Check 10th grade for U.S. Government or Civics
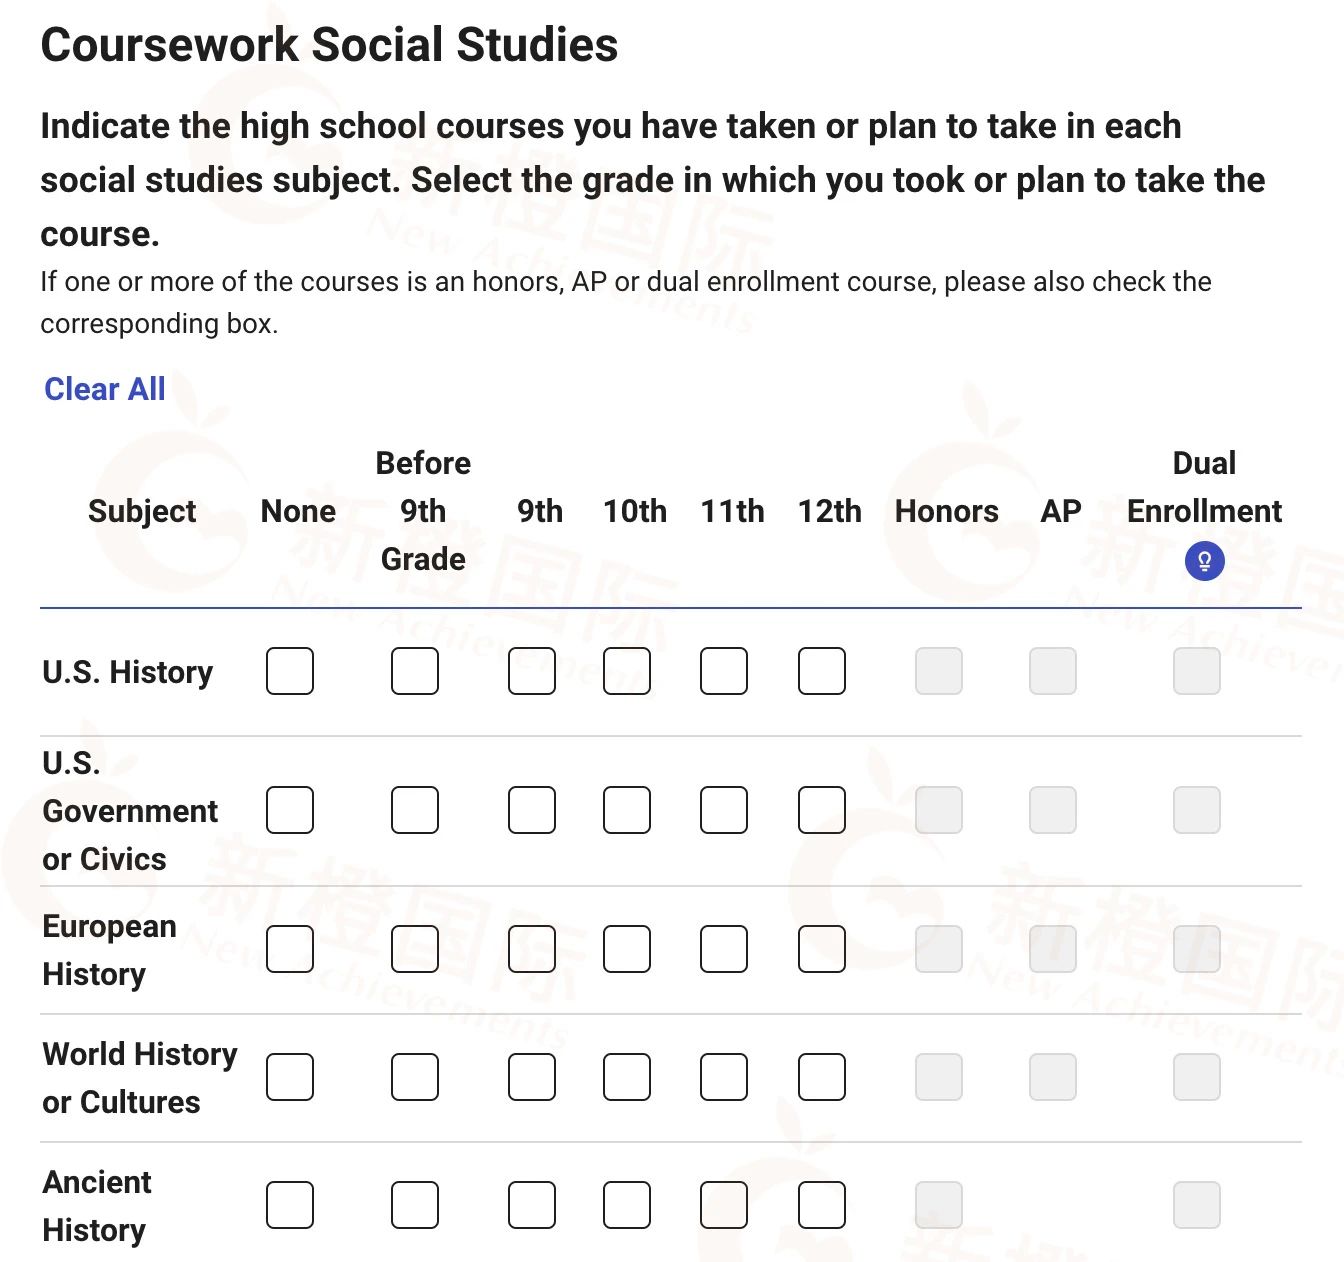The height and width of the screenshot is (1262, 1344). coord(627,810)
